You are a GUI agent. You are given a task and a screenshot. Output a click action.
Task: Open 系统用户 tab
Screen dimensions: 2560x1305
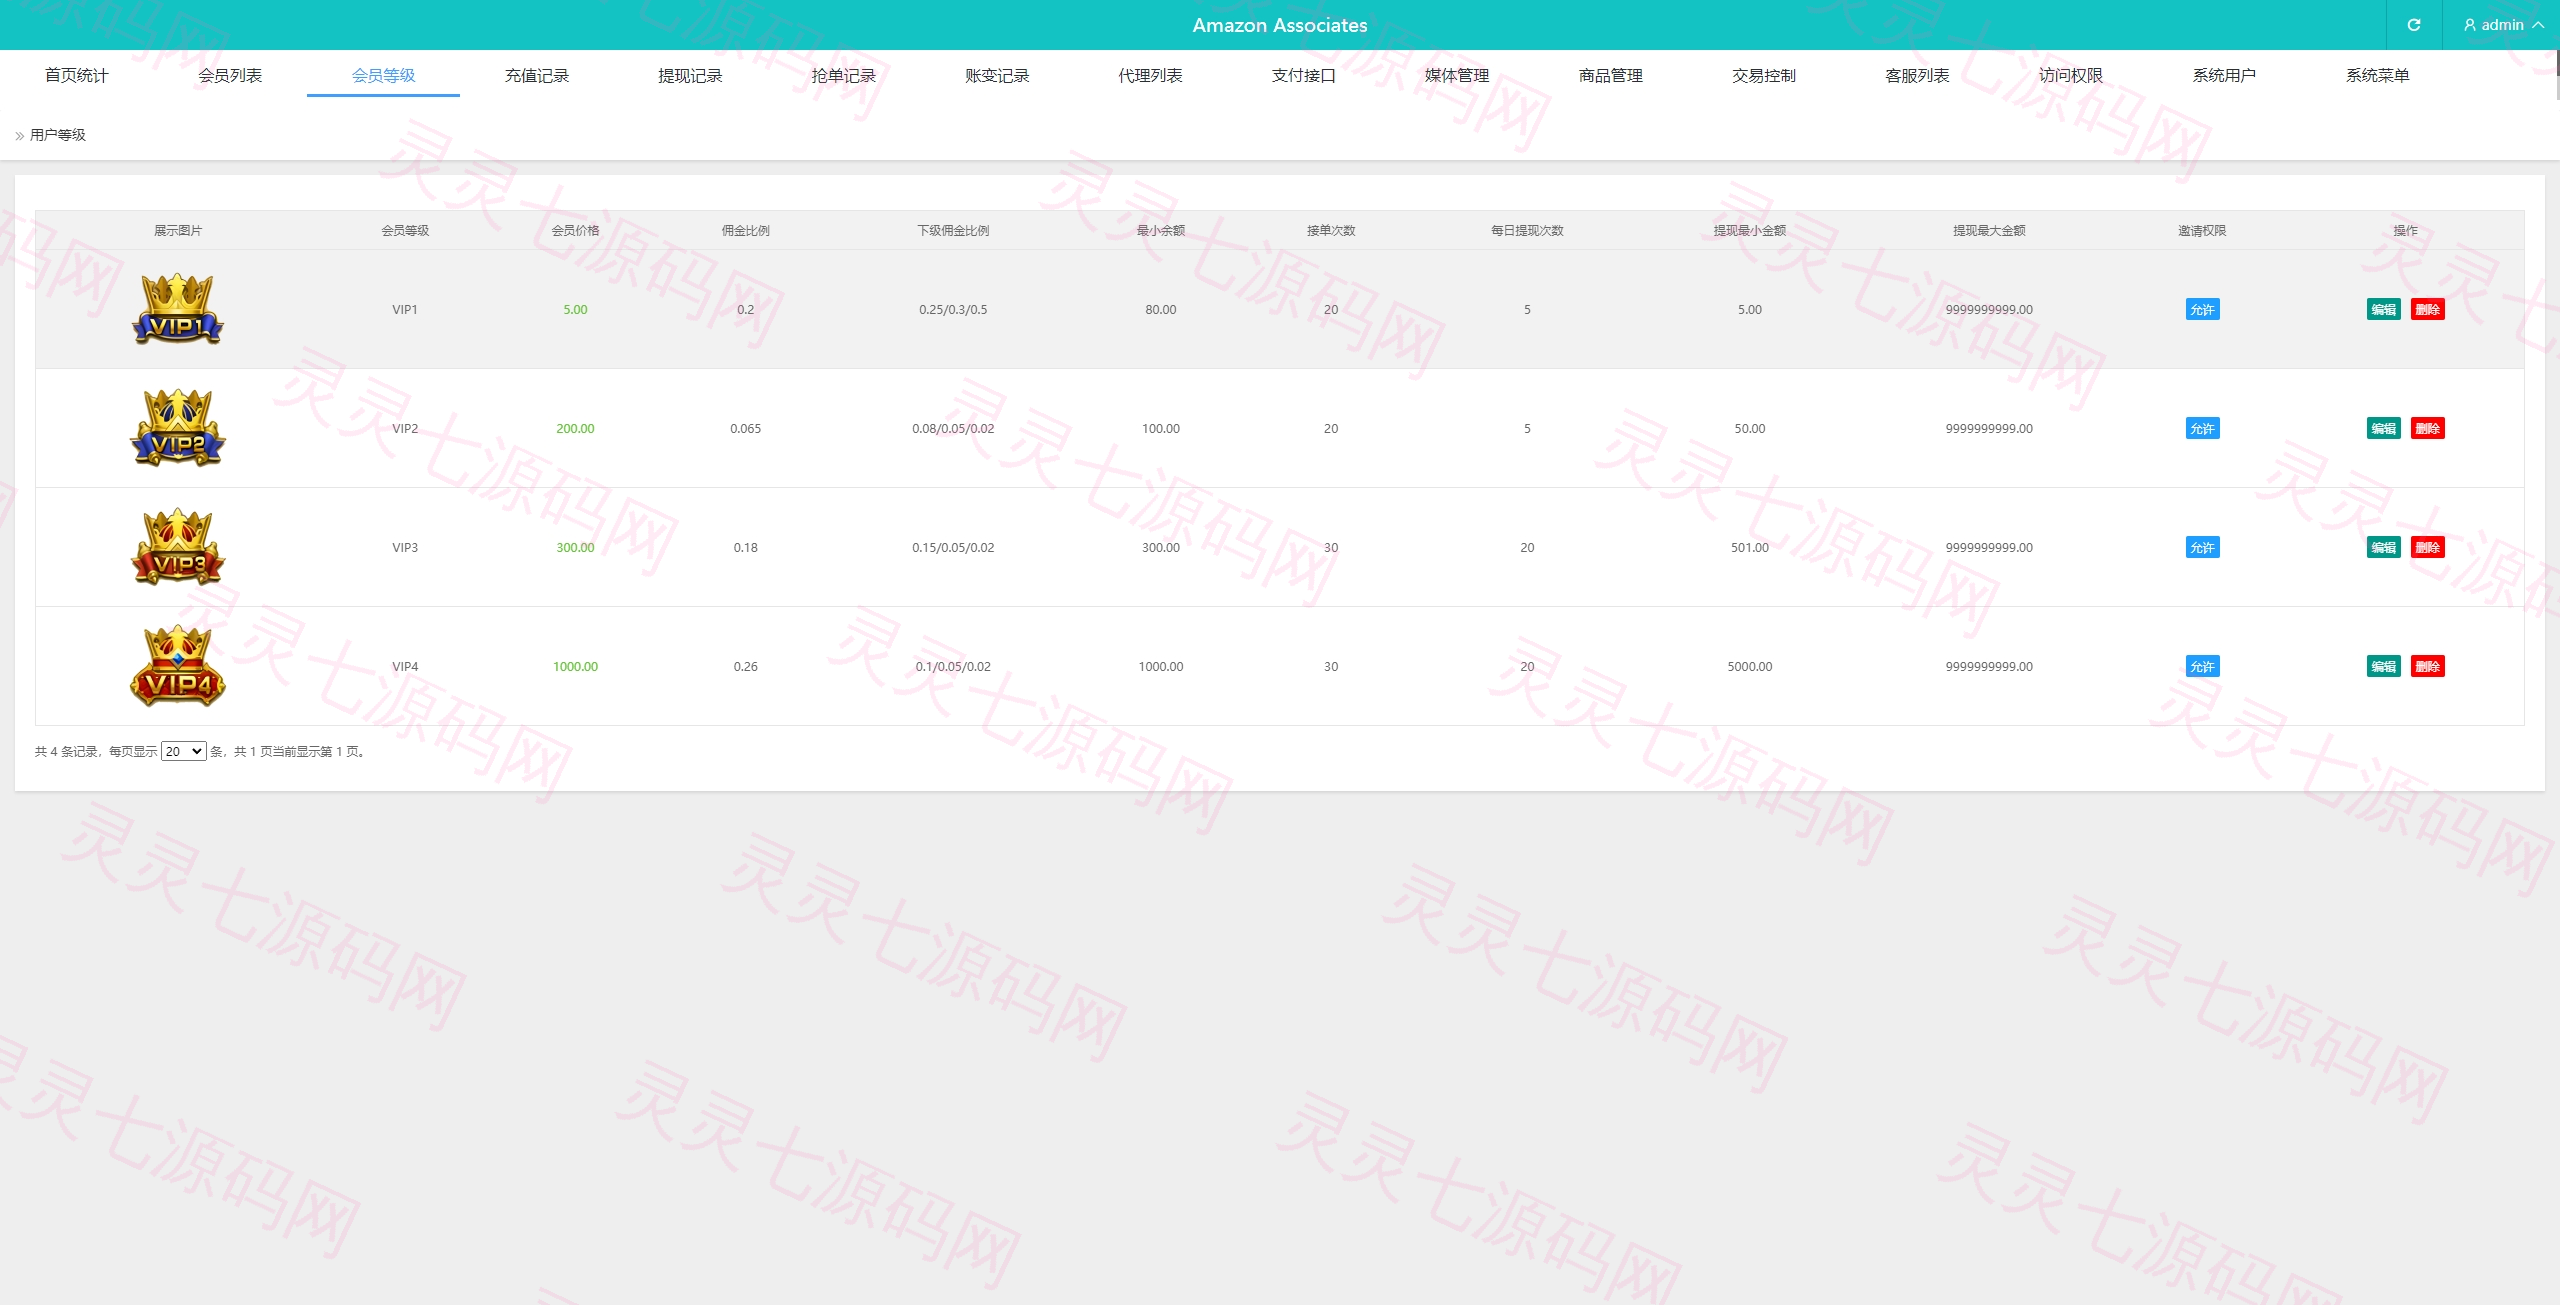point(2224,75)
